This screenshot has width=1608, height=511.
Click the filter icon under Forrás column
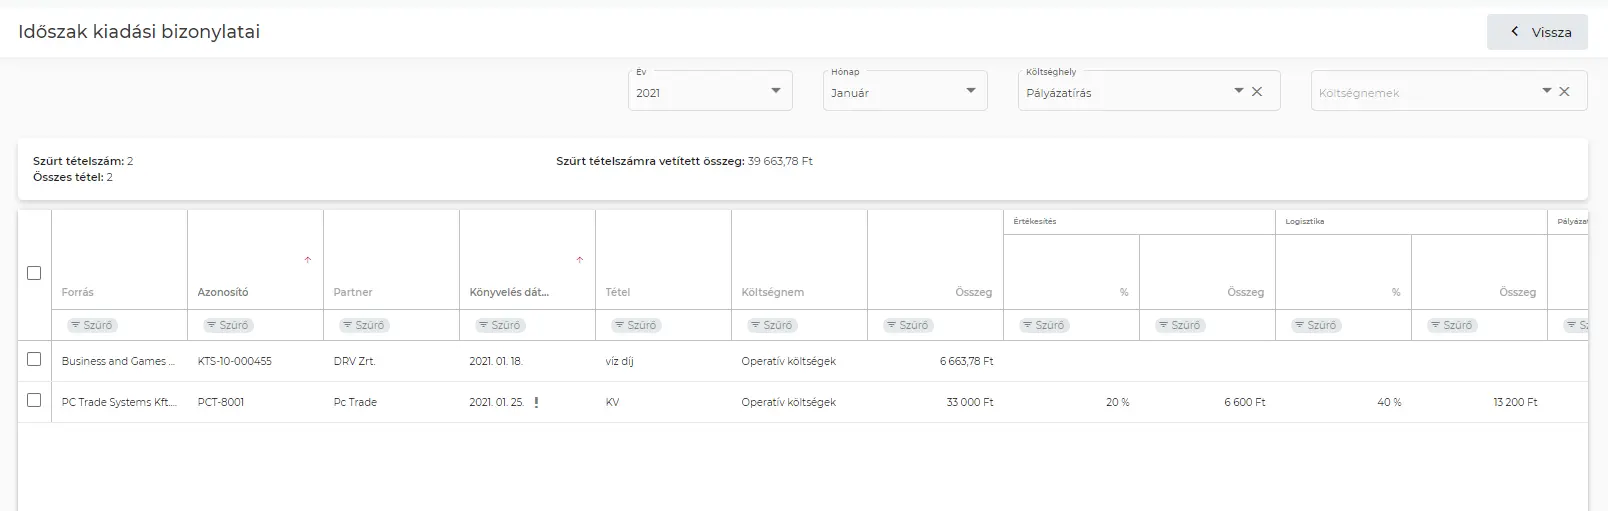pos(76,325)
